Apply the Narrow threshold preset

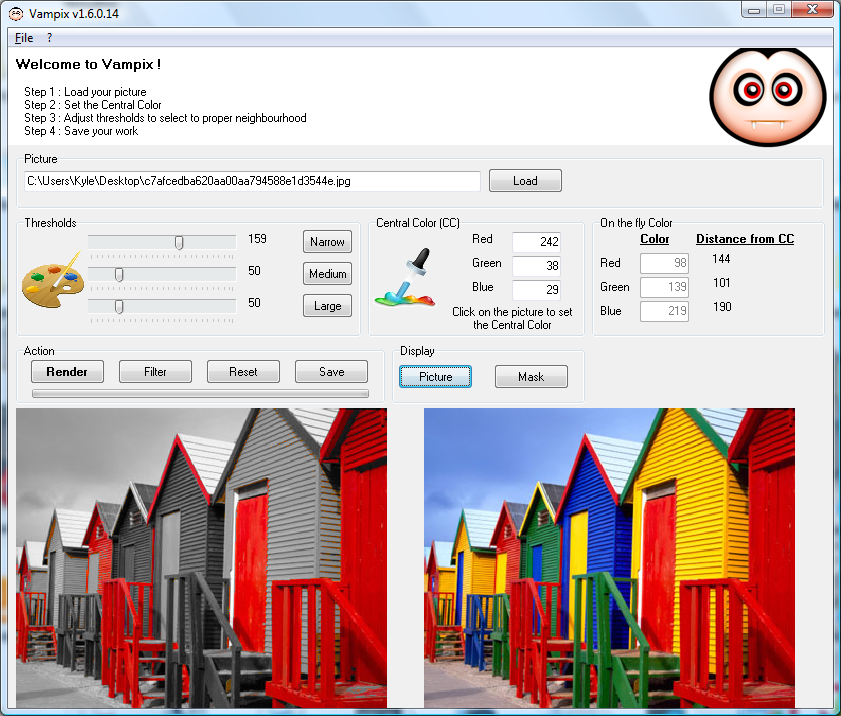pos(327,242)
